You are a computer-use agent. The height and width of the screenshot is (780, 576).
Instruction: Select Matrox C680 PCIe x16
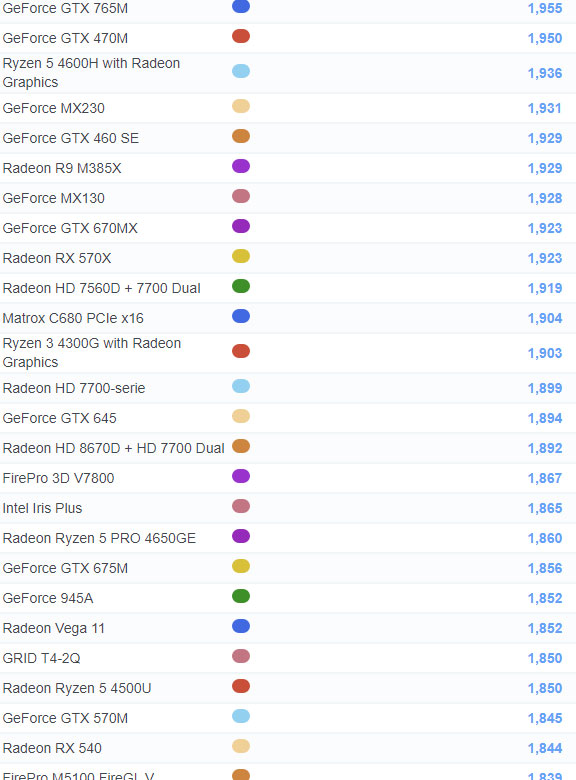point(73,318)
